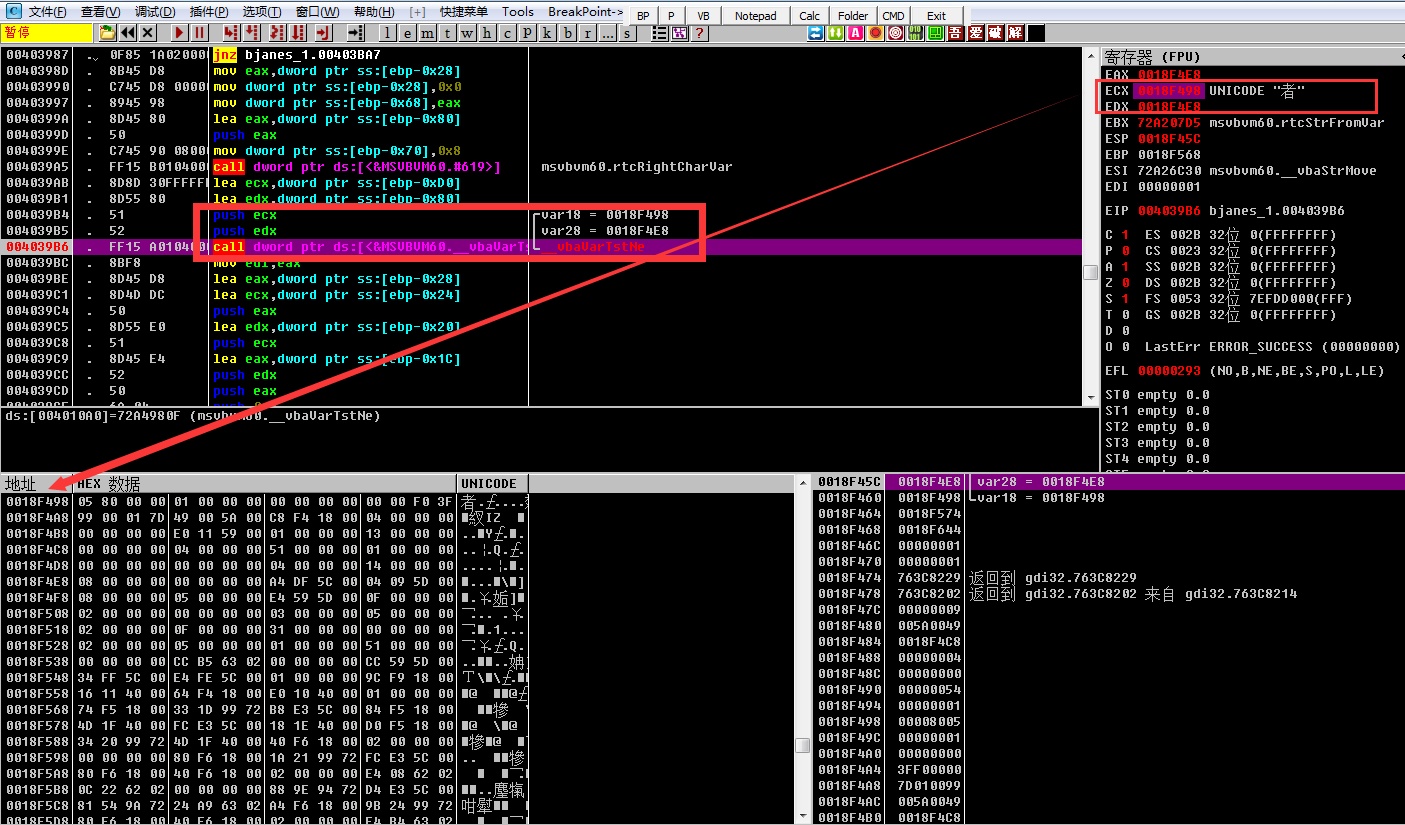Open CPU window with 'c' button
Screen dimensions: 1405x825
(x=507, y=32)
